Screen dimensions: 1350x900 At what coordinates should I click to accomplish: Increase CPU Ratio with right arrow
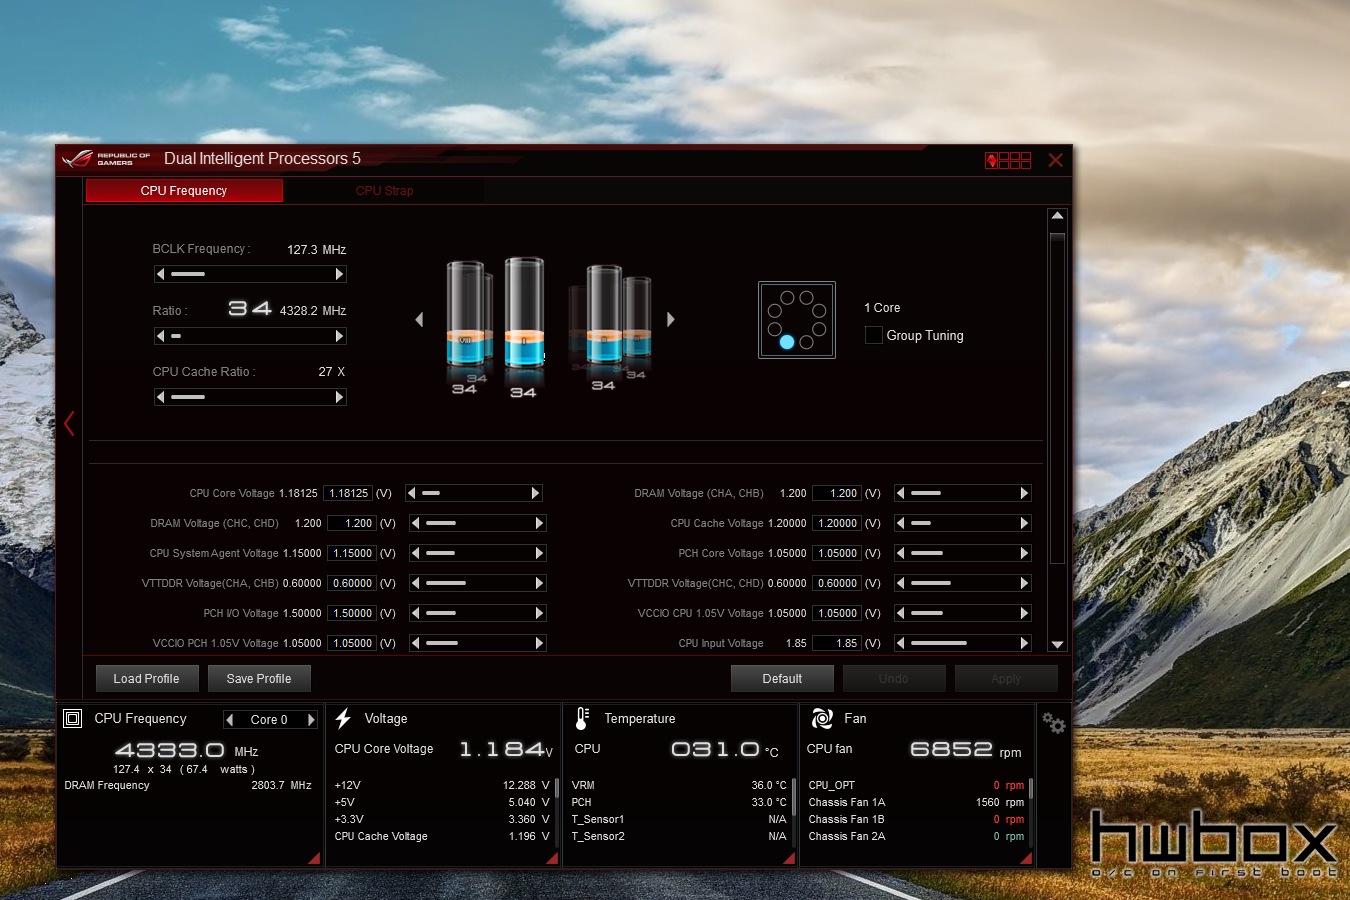[339, 336]
